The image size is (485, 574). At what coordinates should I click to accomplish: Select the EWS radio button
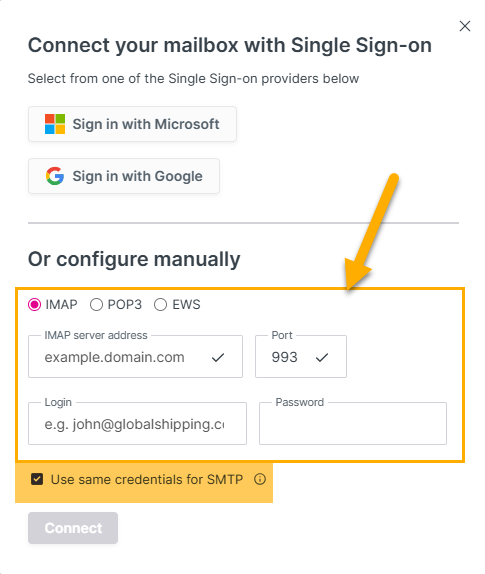tap(160, 305)
